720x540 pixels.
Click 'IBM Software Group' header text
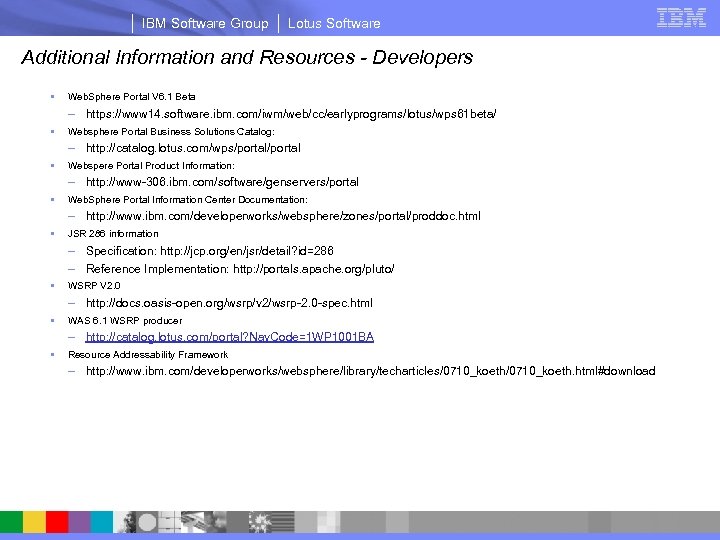coord(205,23)
